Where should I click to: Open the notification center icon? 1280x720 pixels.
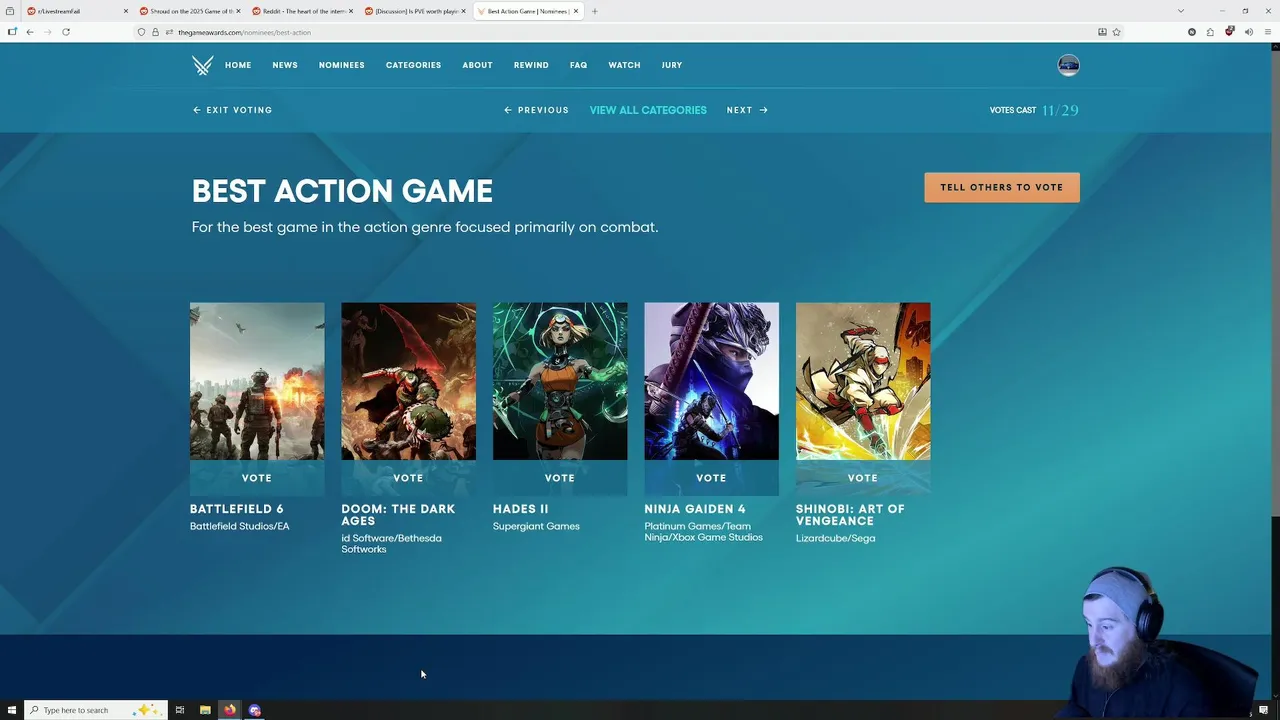[1263, 710]
